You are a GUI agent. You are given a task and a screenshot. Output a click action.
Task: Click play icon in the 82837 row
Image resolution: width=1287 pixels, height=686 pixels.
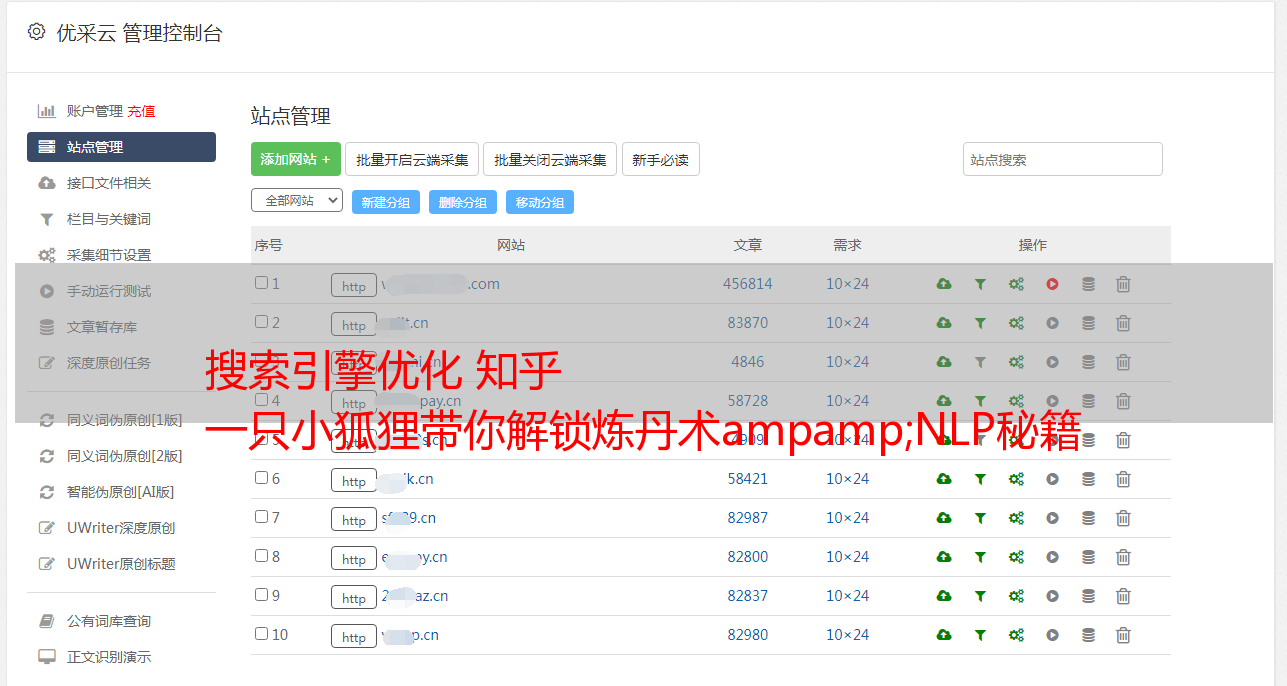(x=1052, y=596)
